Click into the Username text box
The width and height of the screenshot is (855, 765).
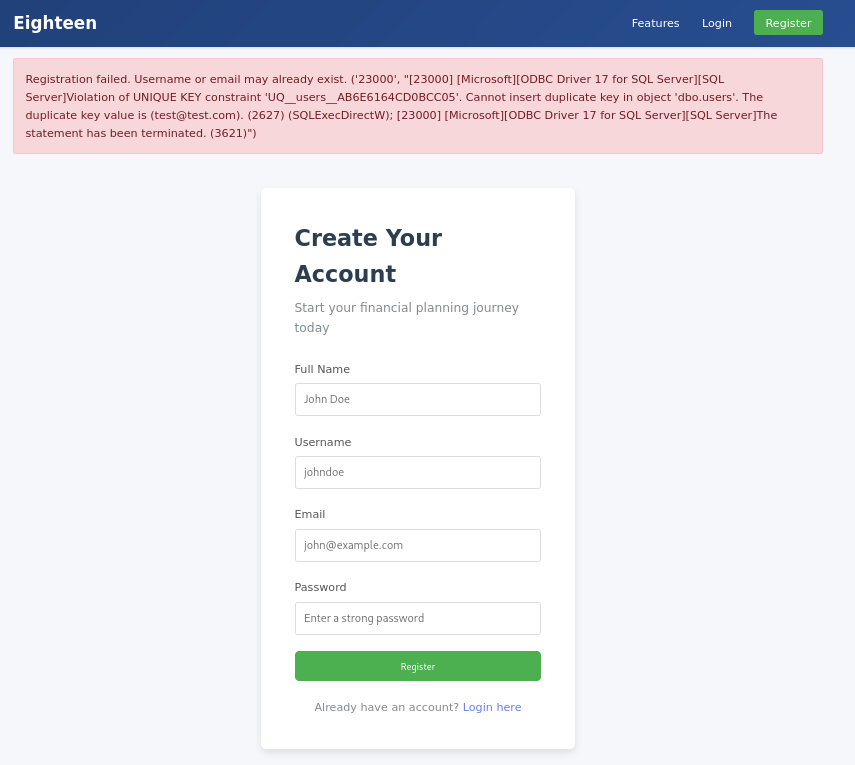(417, 472)
